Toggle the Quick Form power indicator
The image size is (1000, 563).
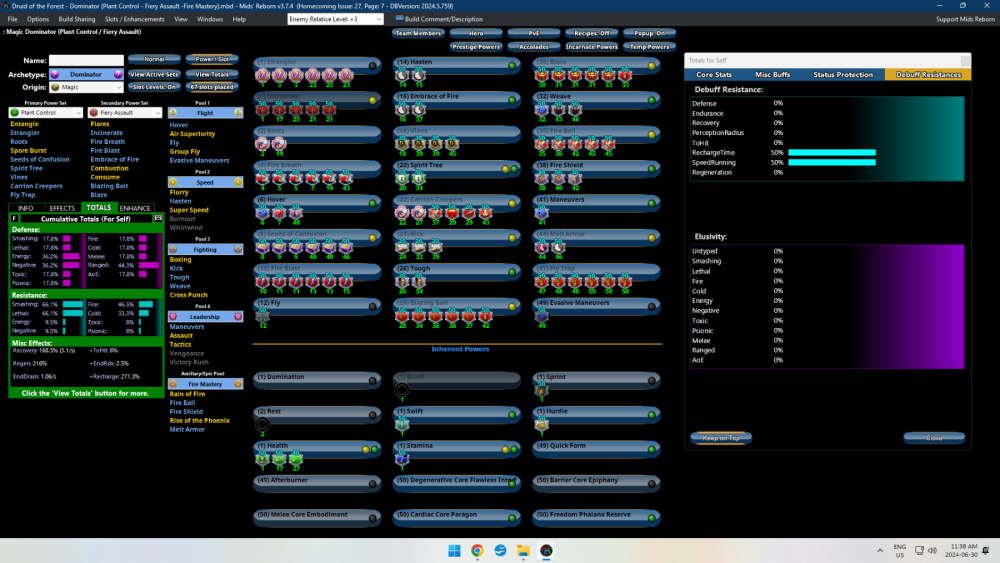(652, 450)
